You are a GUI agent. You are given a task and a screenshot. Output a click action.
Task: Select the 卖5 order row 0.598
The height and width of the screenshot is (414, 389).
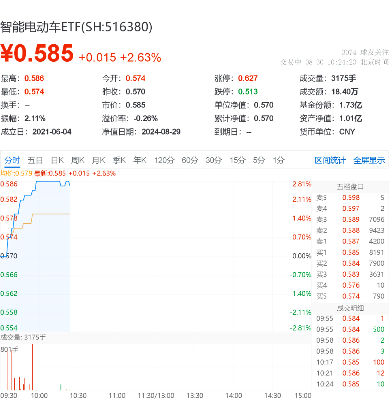(x=350, y=198)
